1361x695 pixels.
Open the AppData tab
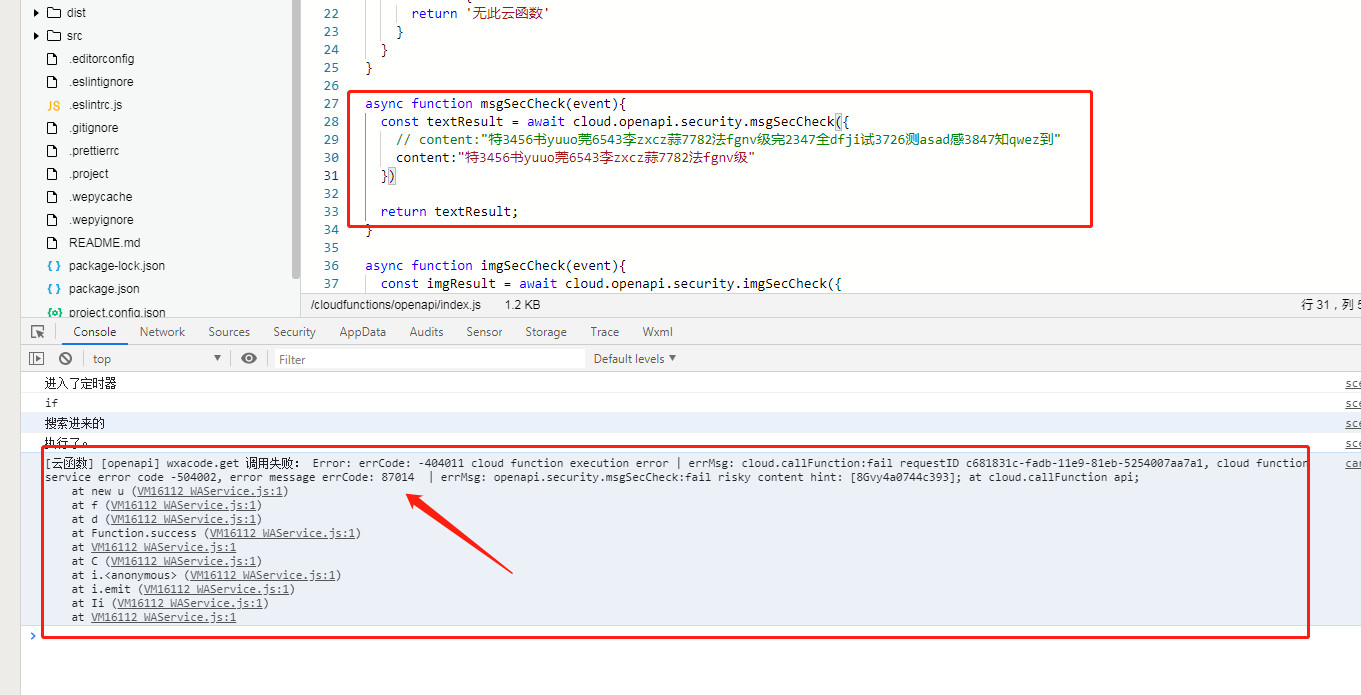pos(362,332)
